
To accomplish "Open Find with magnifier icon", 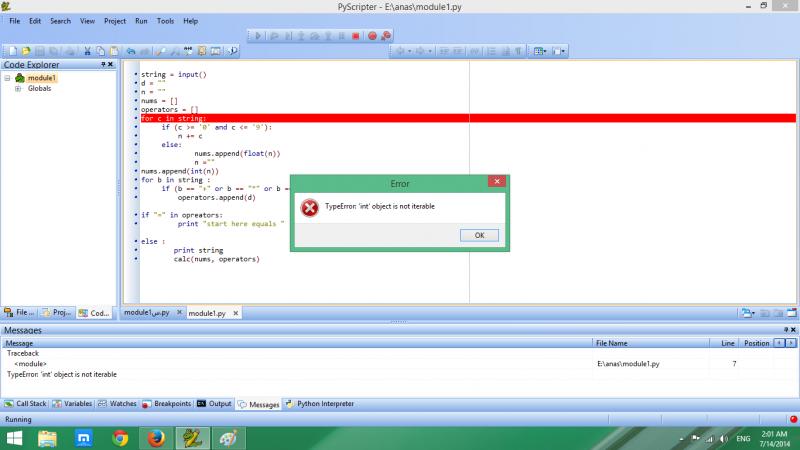I will point(161,51).
